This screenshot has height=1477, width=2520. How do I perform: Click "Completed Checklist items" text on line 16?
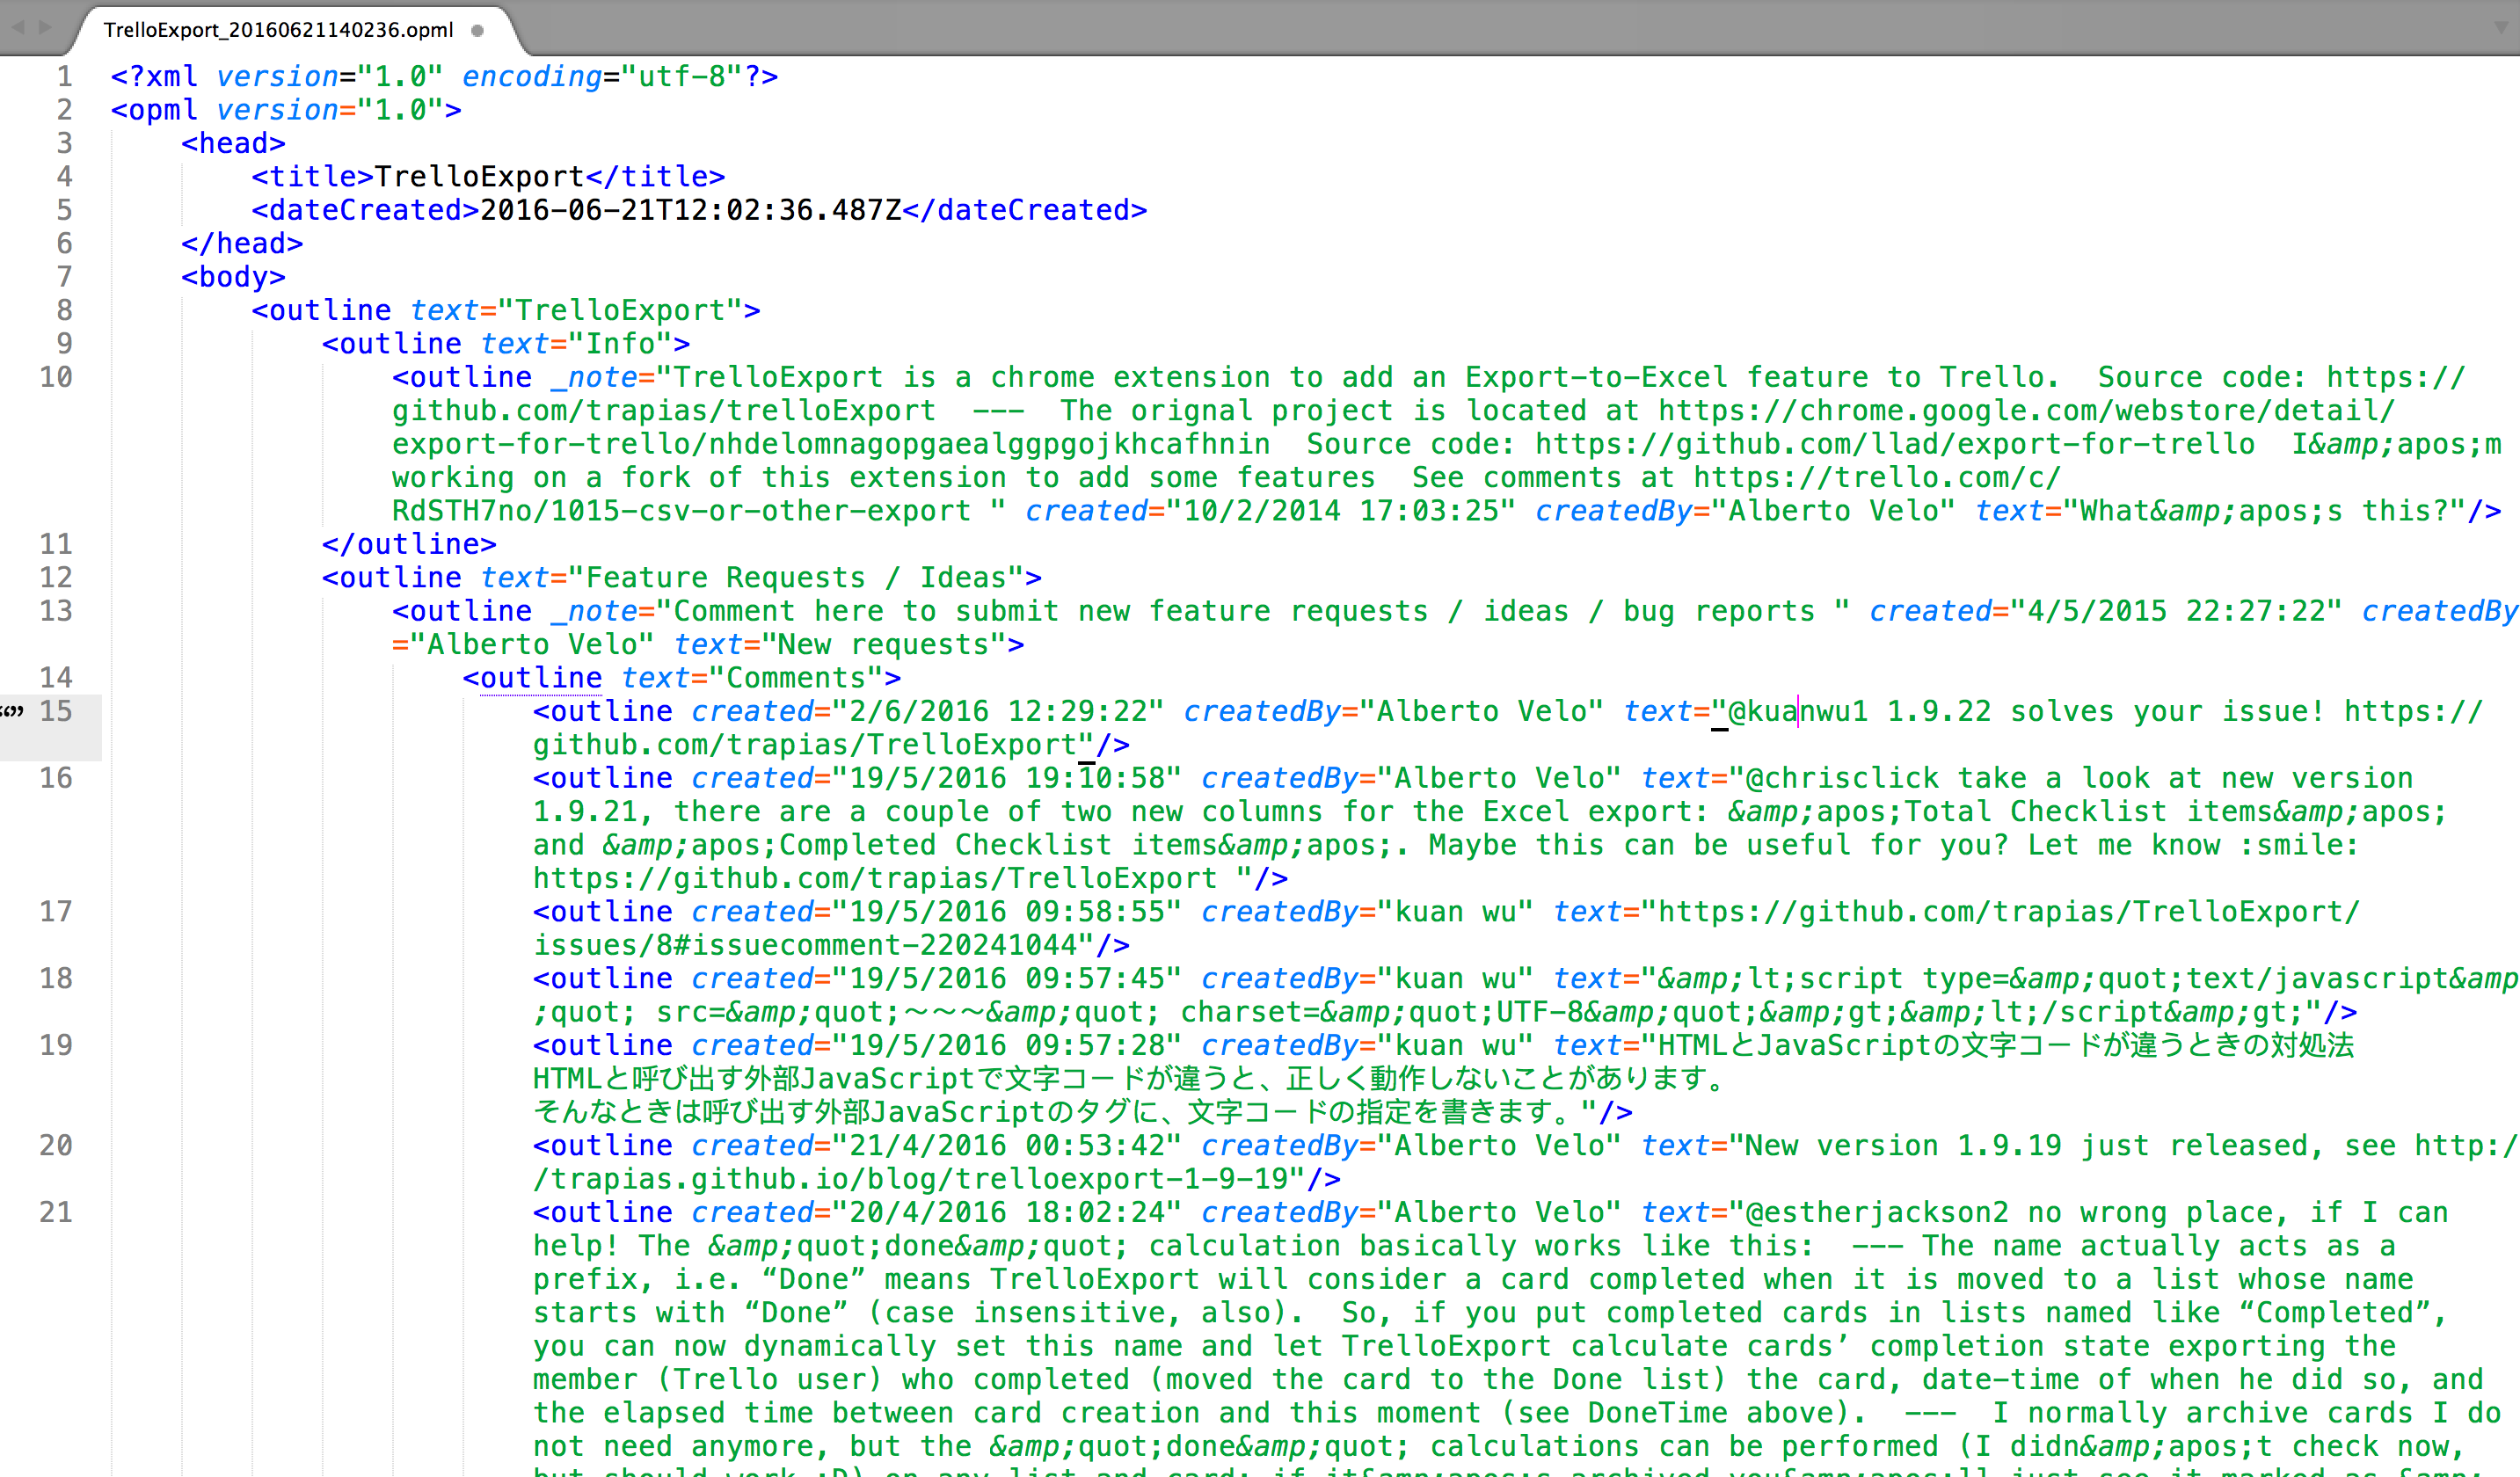click(999, 845)
